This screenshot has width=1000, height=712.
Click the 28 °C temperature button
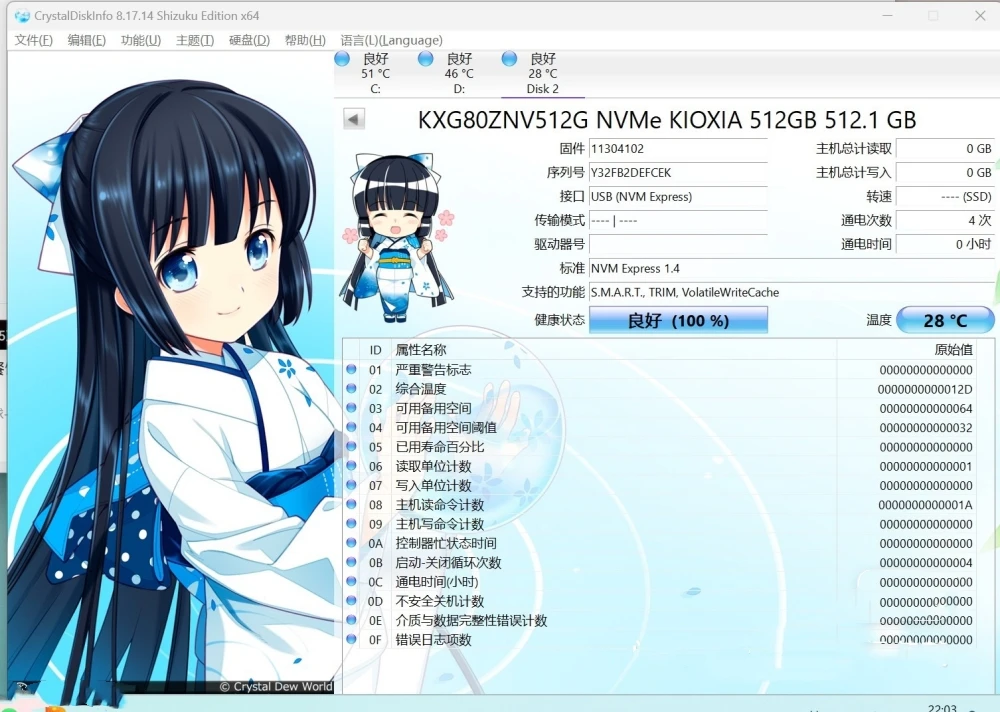pos(945,321)
